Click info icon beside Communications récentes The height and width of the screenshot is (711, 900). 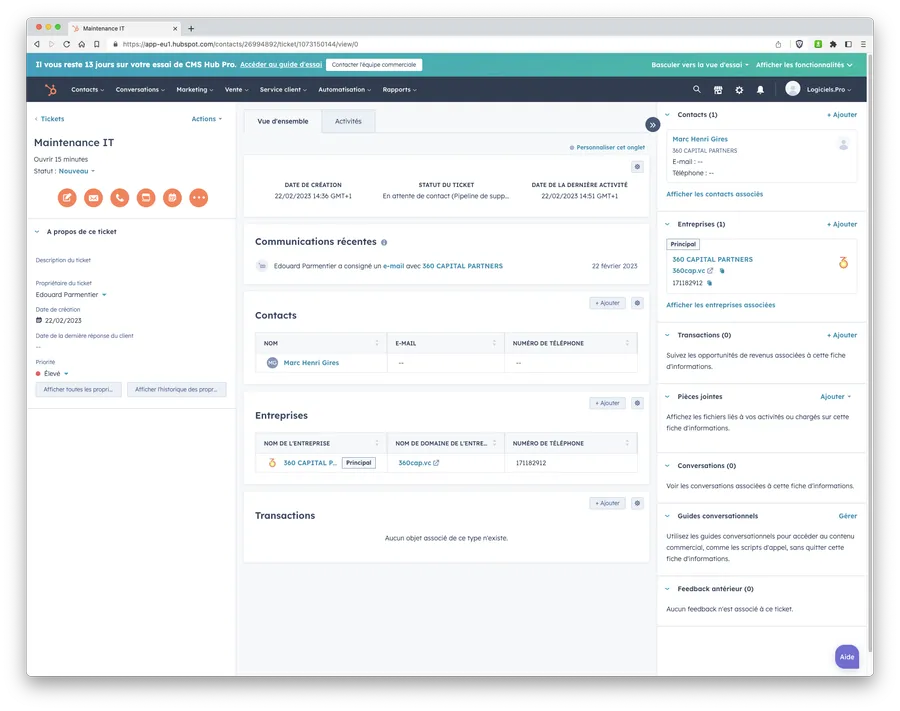pos(384,243)
